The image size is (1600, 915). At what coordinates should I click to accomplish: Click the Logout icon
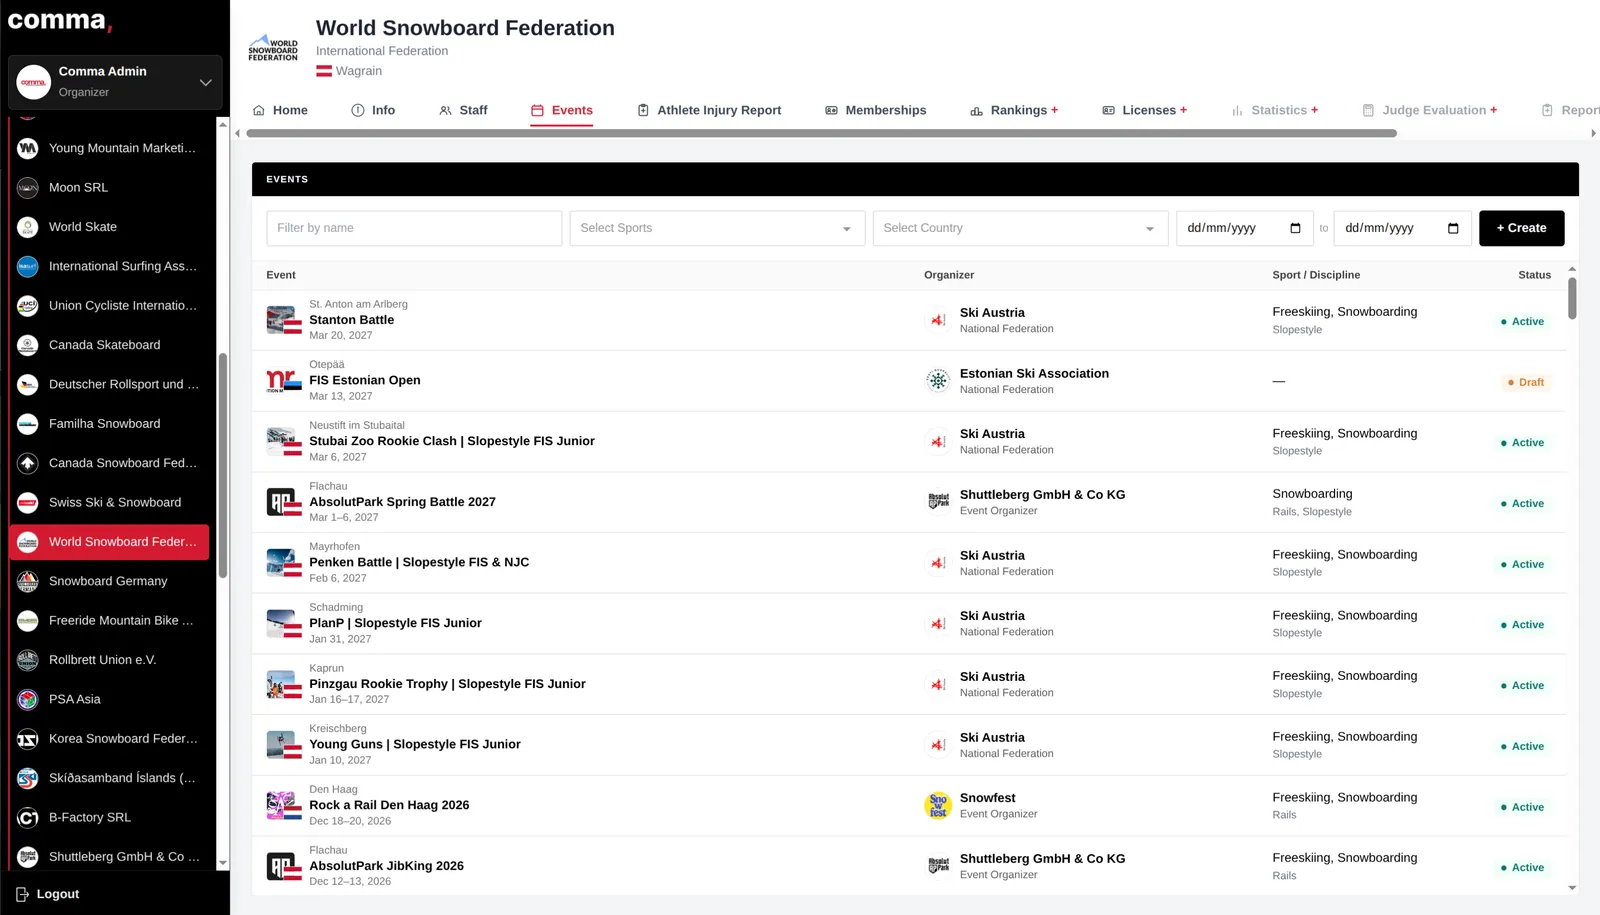click(x=22, y=894)
